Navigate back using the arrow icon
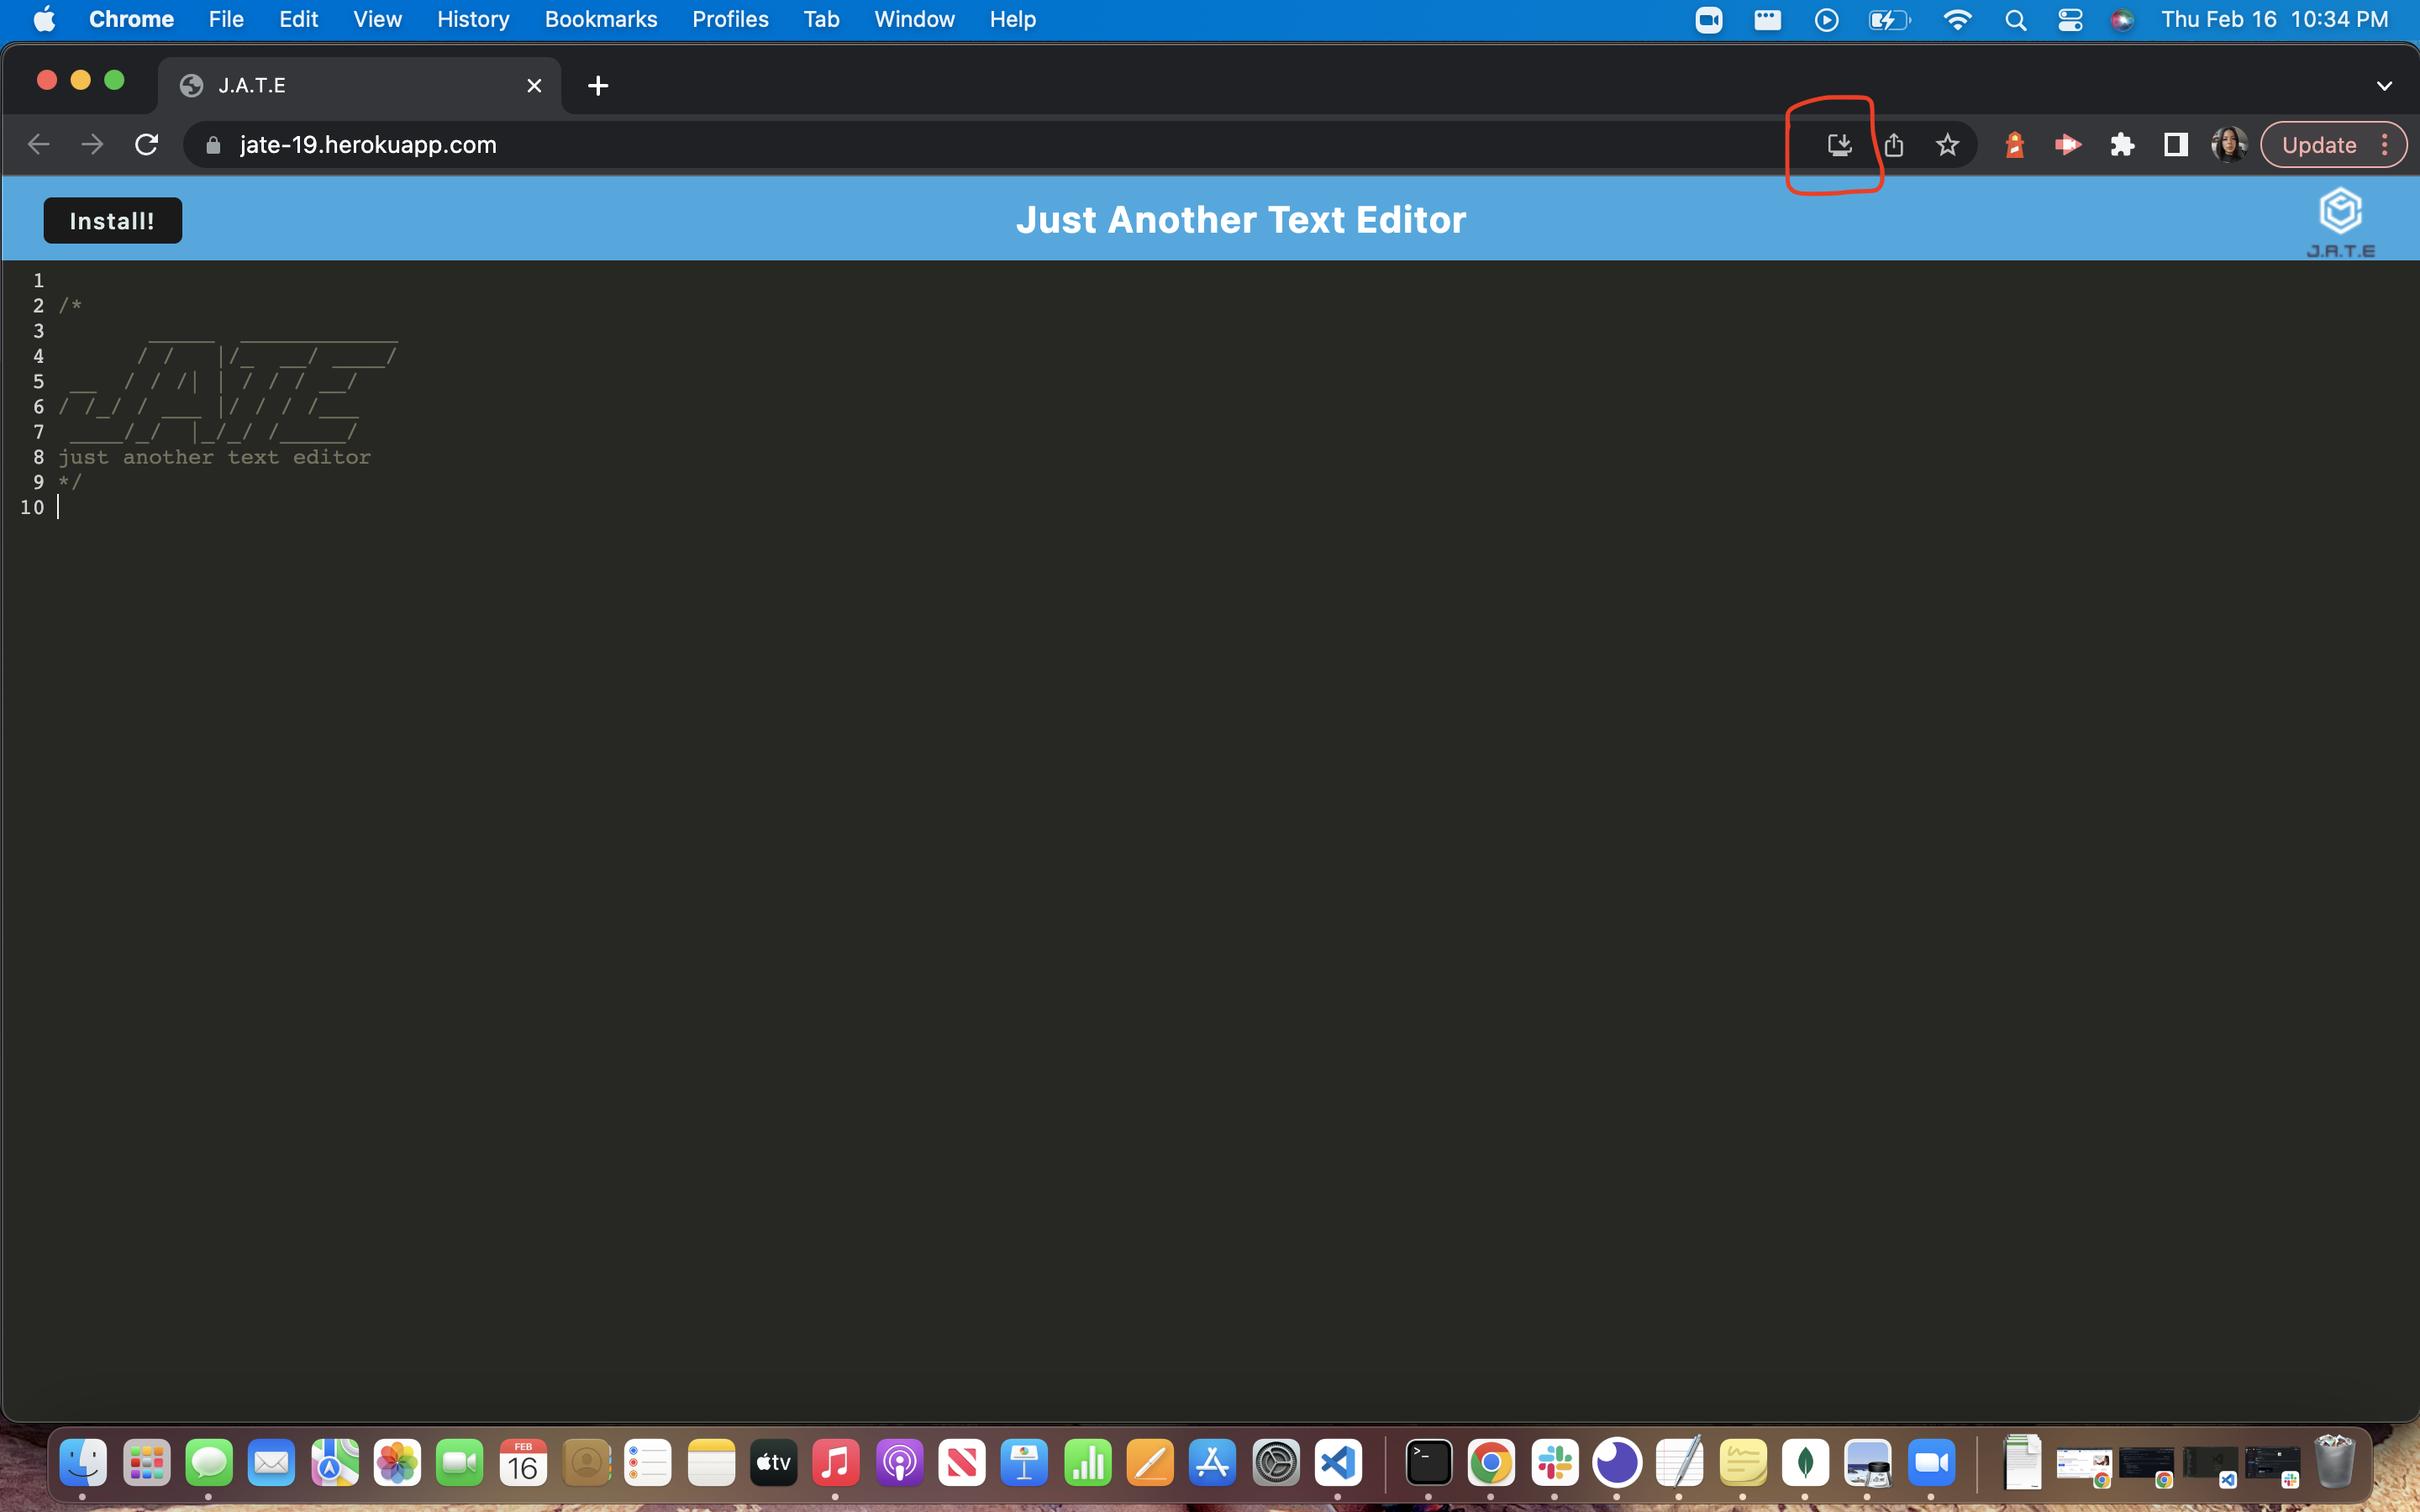The height and width of the screenshot is (1512, 2420). (38, 144)
